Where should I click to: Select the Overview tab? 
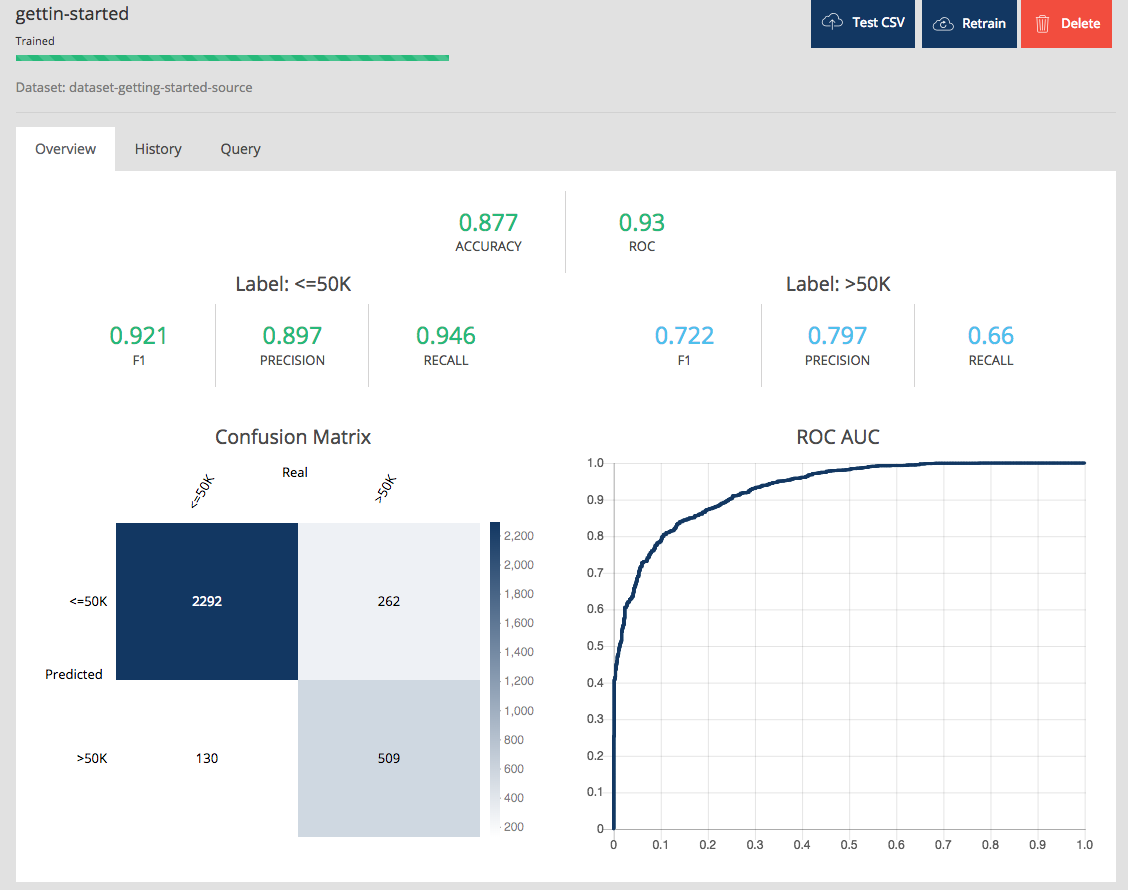coord(64,148)
